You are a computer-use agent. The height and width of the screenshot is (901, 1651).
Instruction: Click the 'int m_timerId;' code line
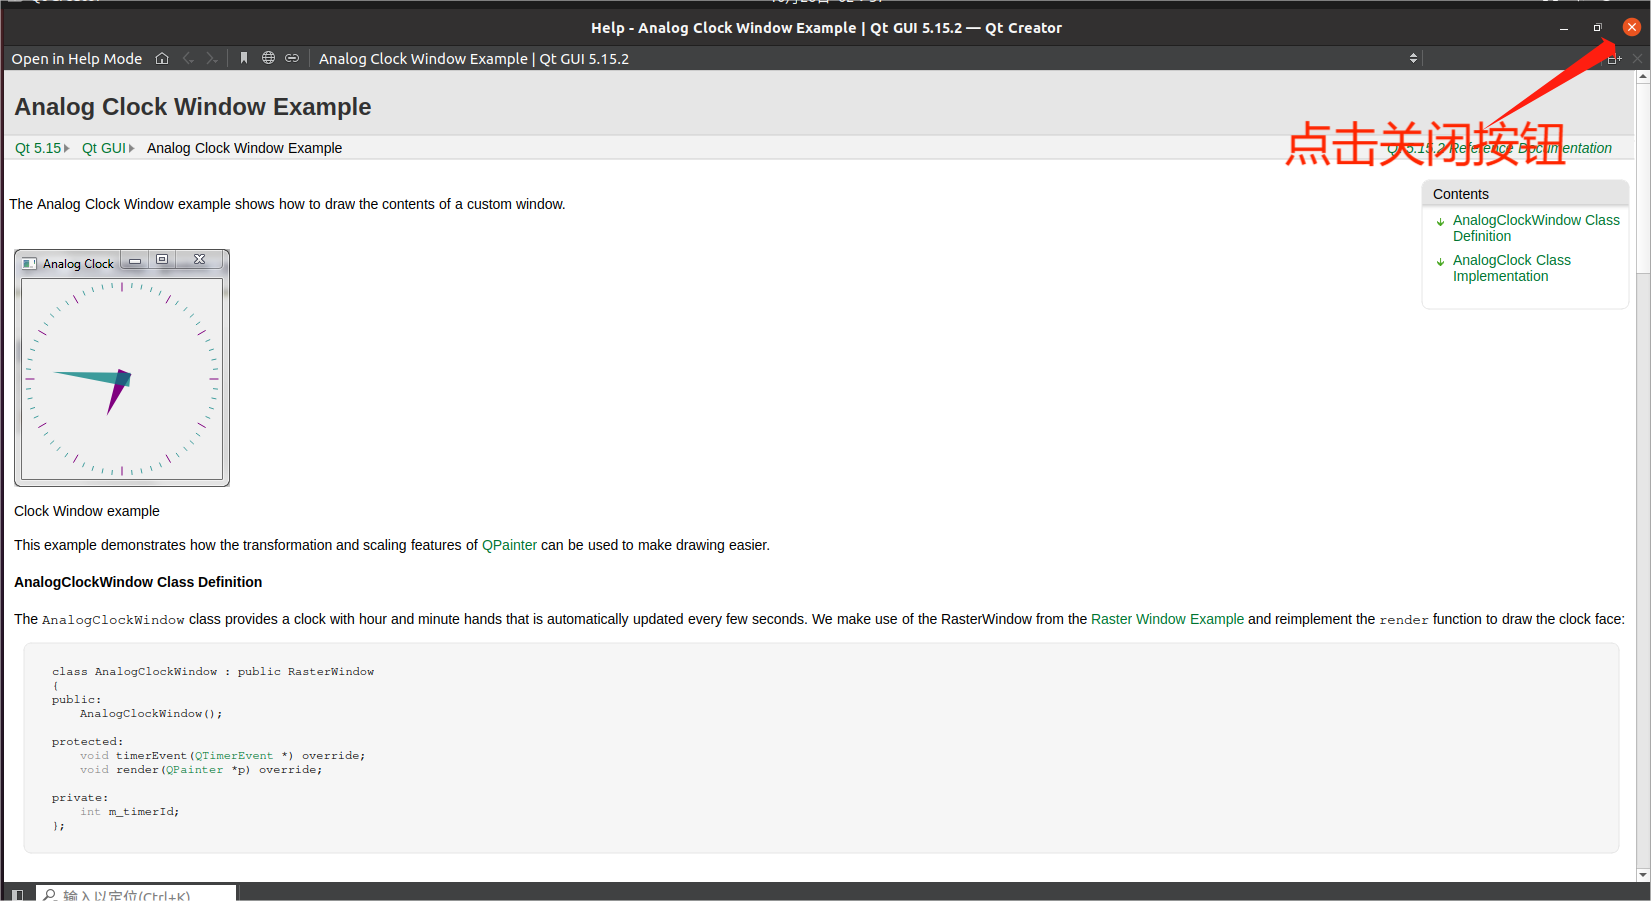(130, 812)
